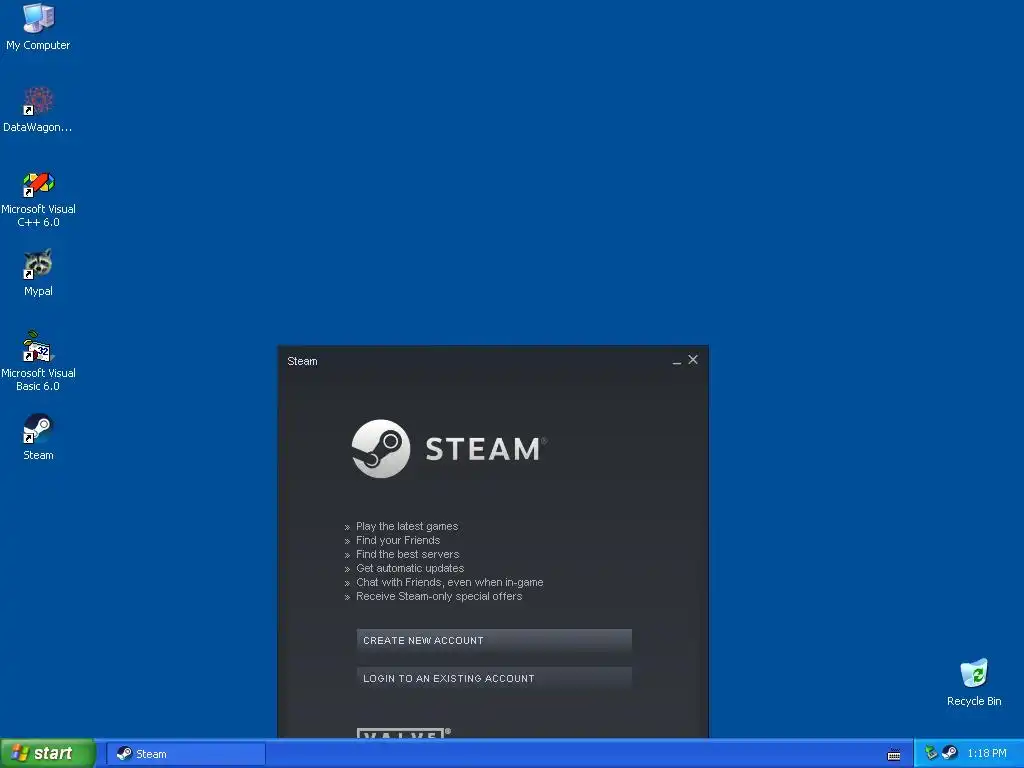Click Create New Account button
Viewport: 1024px width, 768px height.
pos(494,641)
